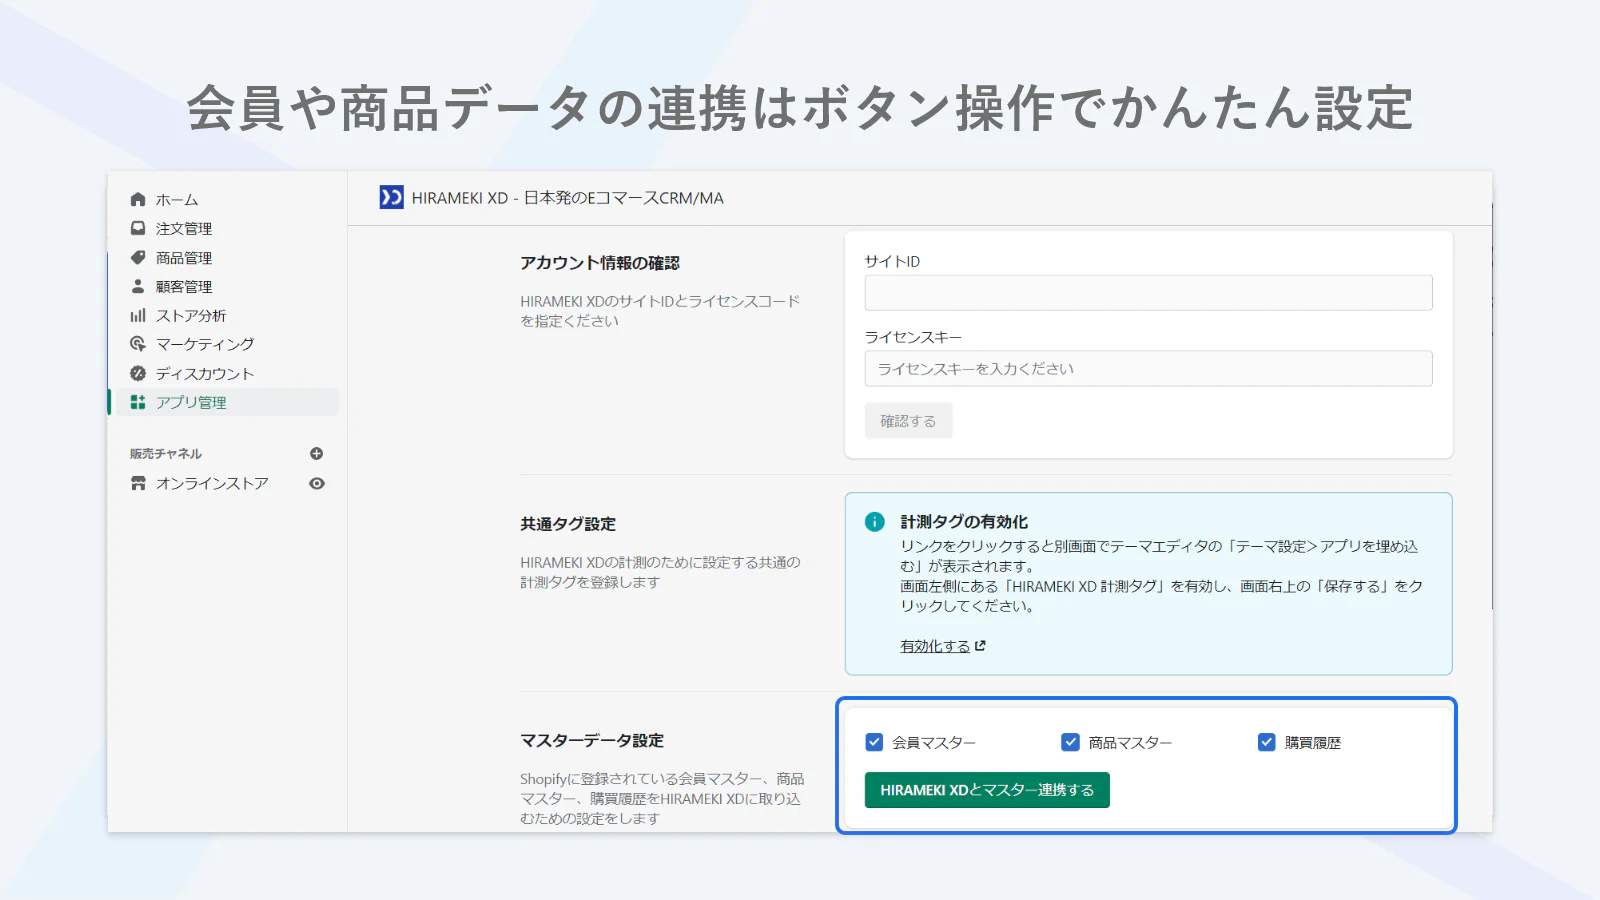Uncheck the 購買履歴 checkbox
Viewport: 1600px width, 900px height.
[x=1267, y=742]
